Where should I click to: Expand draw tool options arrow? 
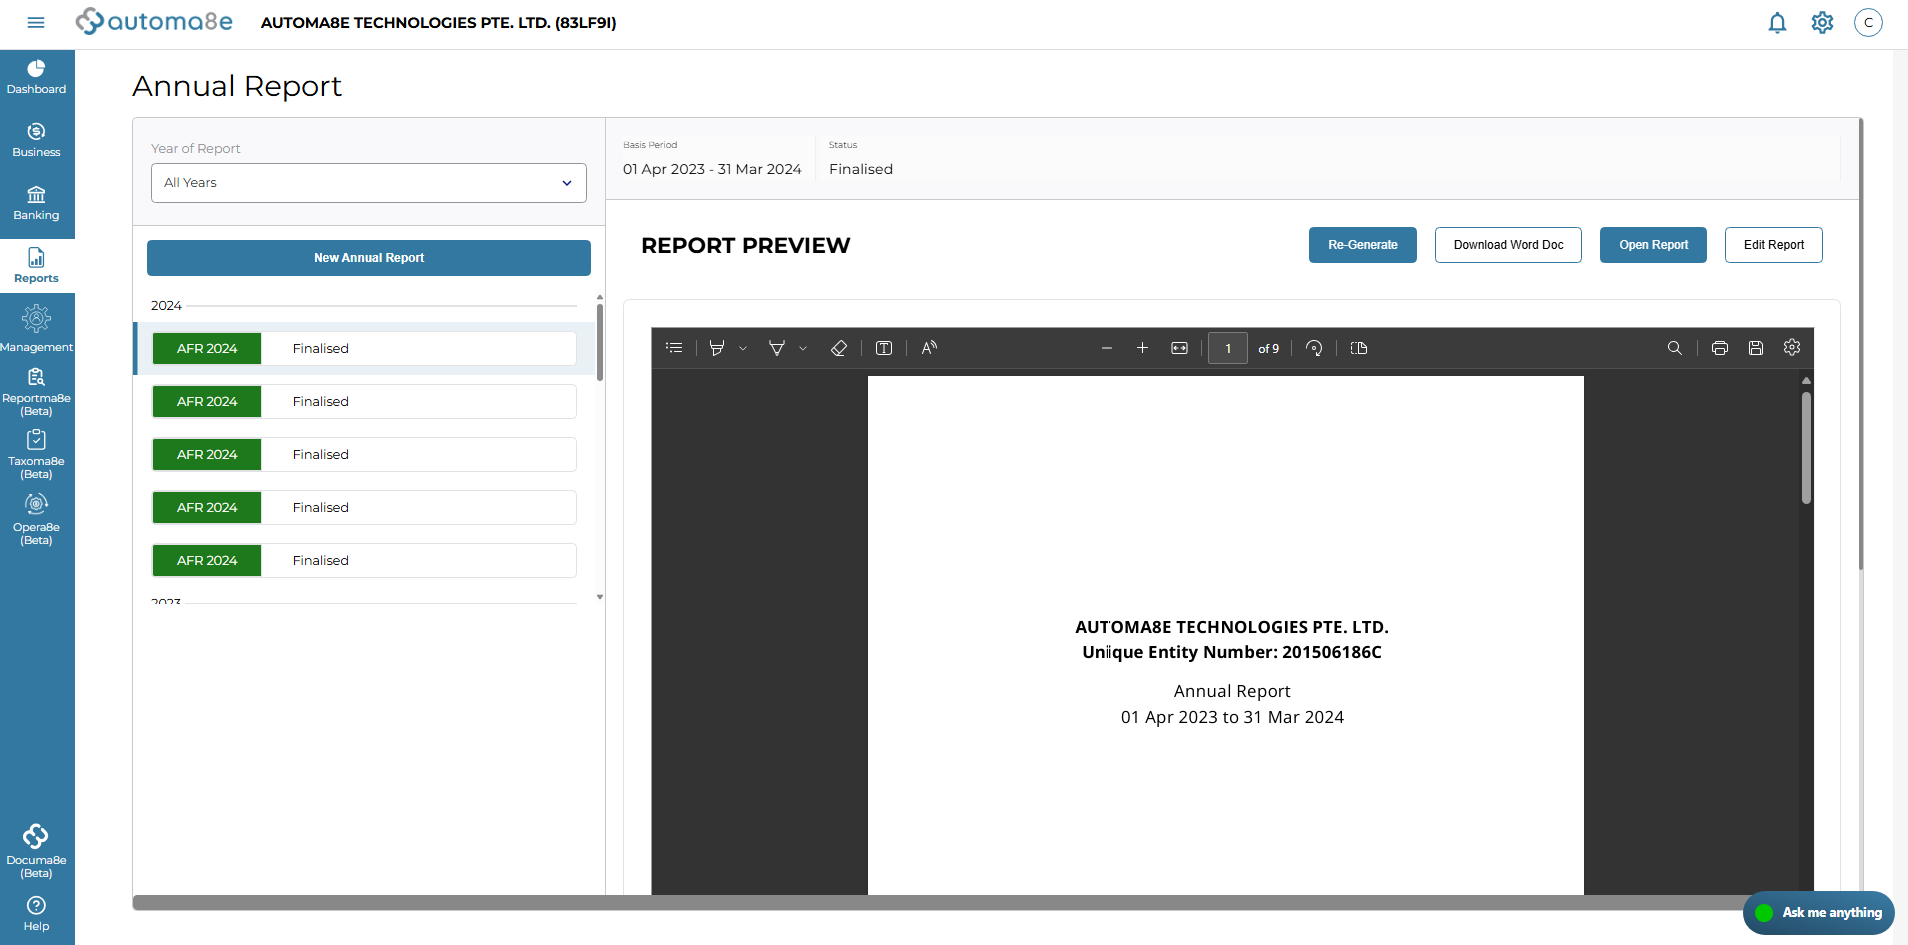[x=803, y=348]
